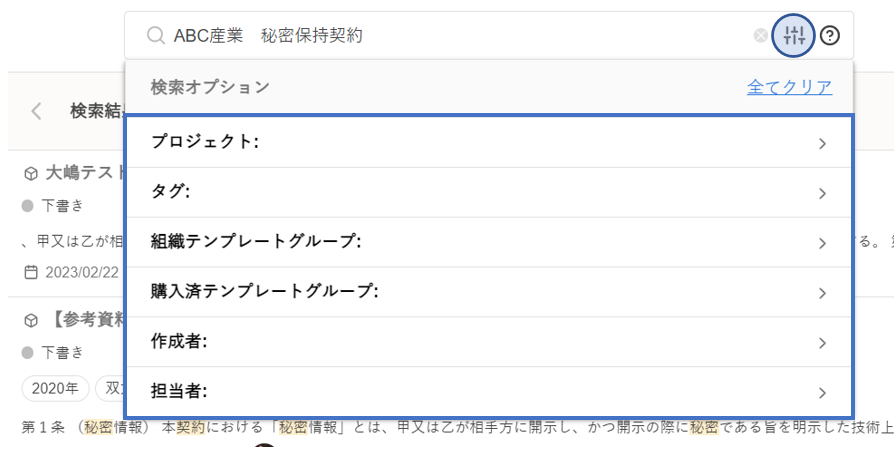
Task: Click the 全てクリア link
Action: [x=789, y=87]
